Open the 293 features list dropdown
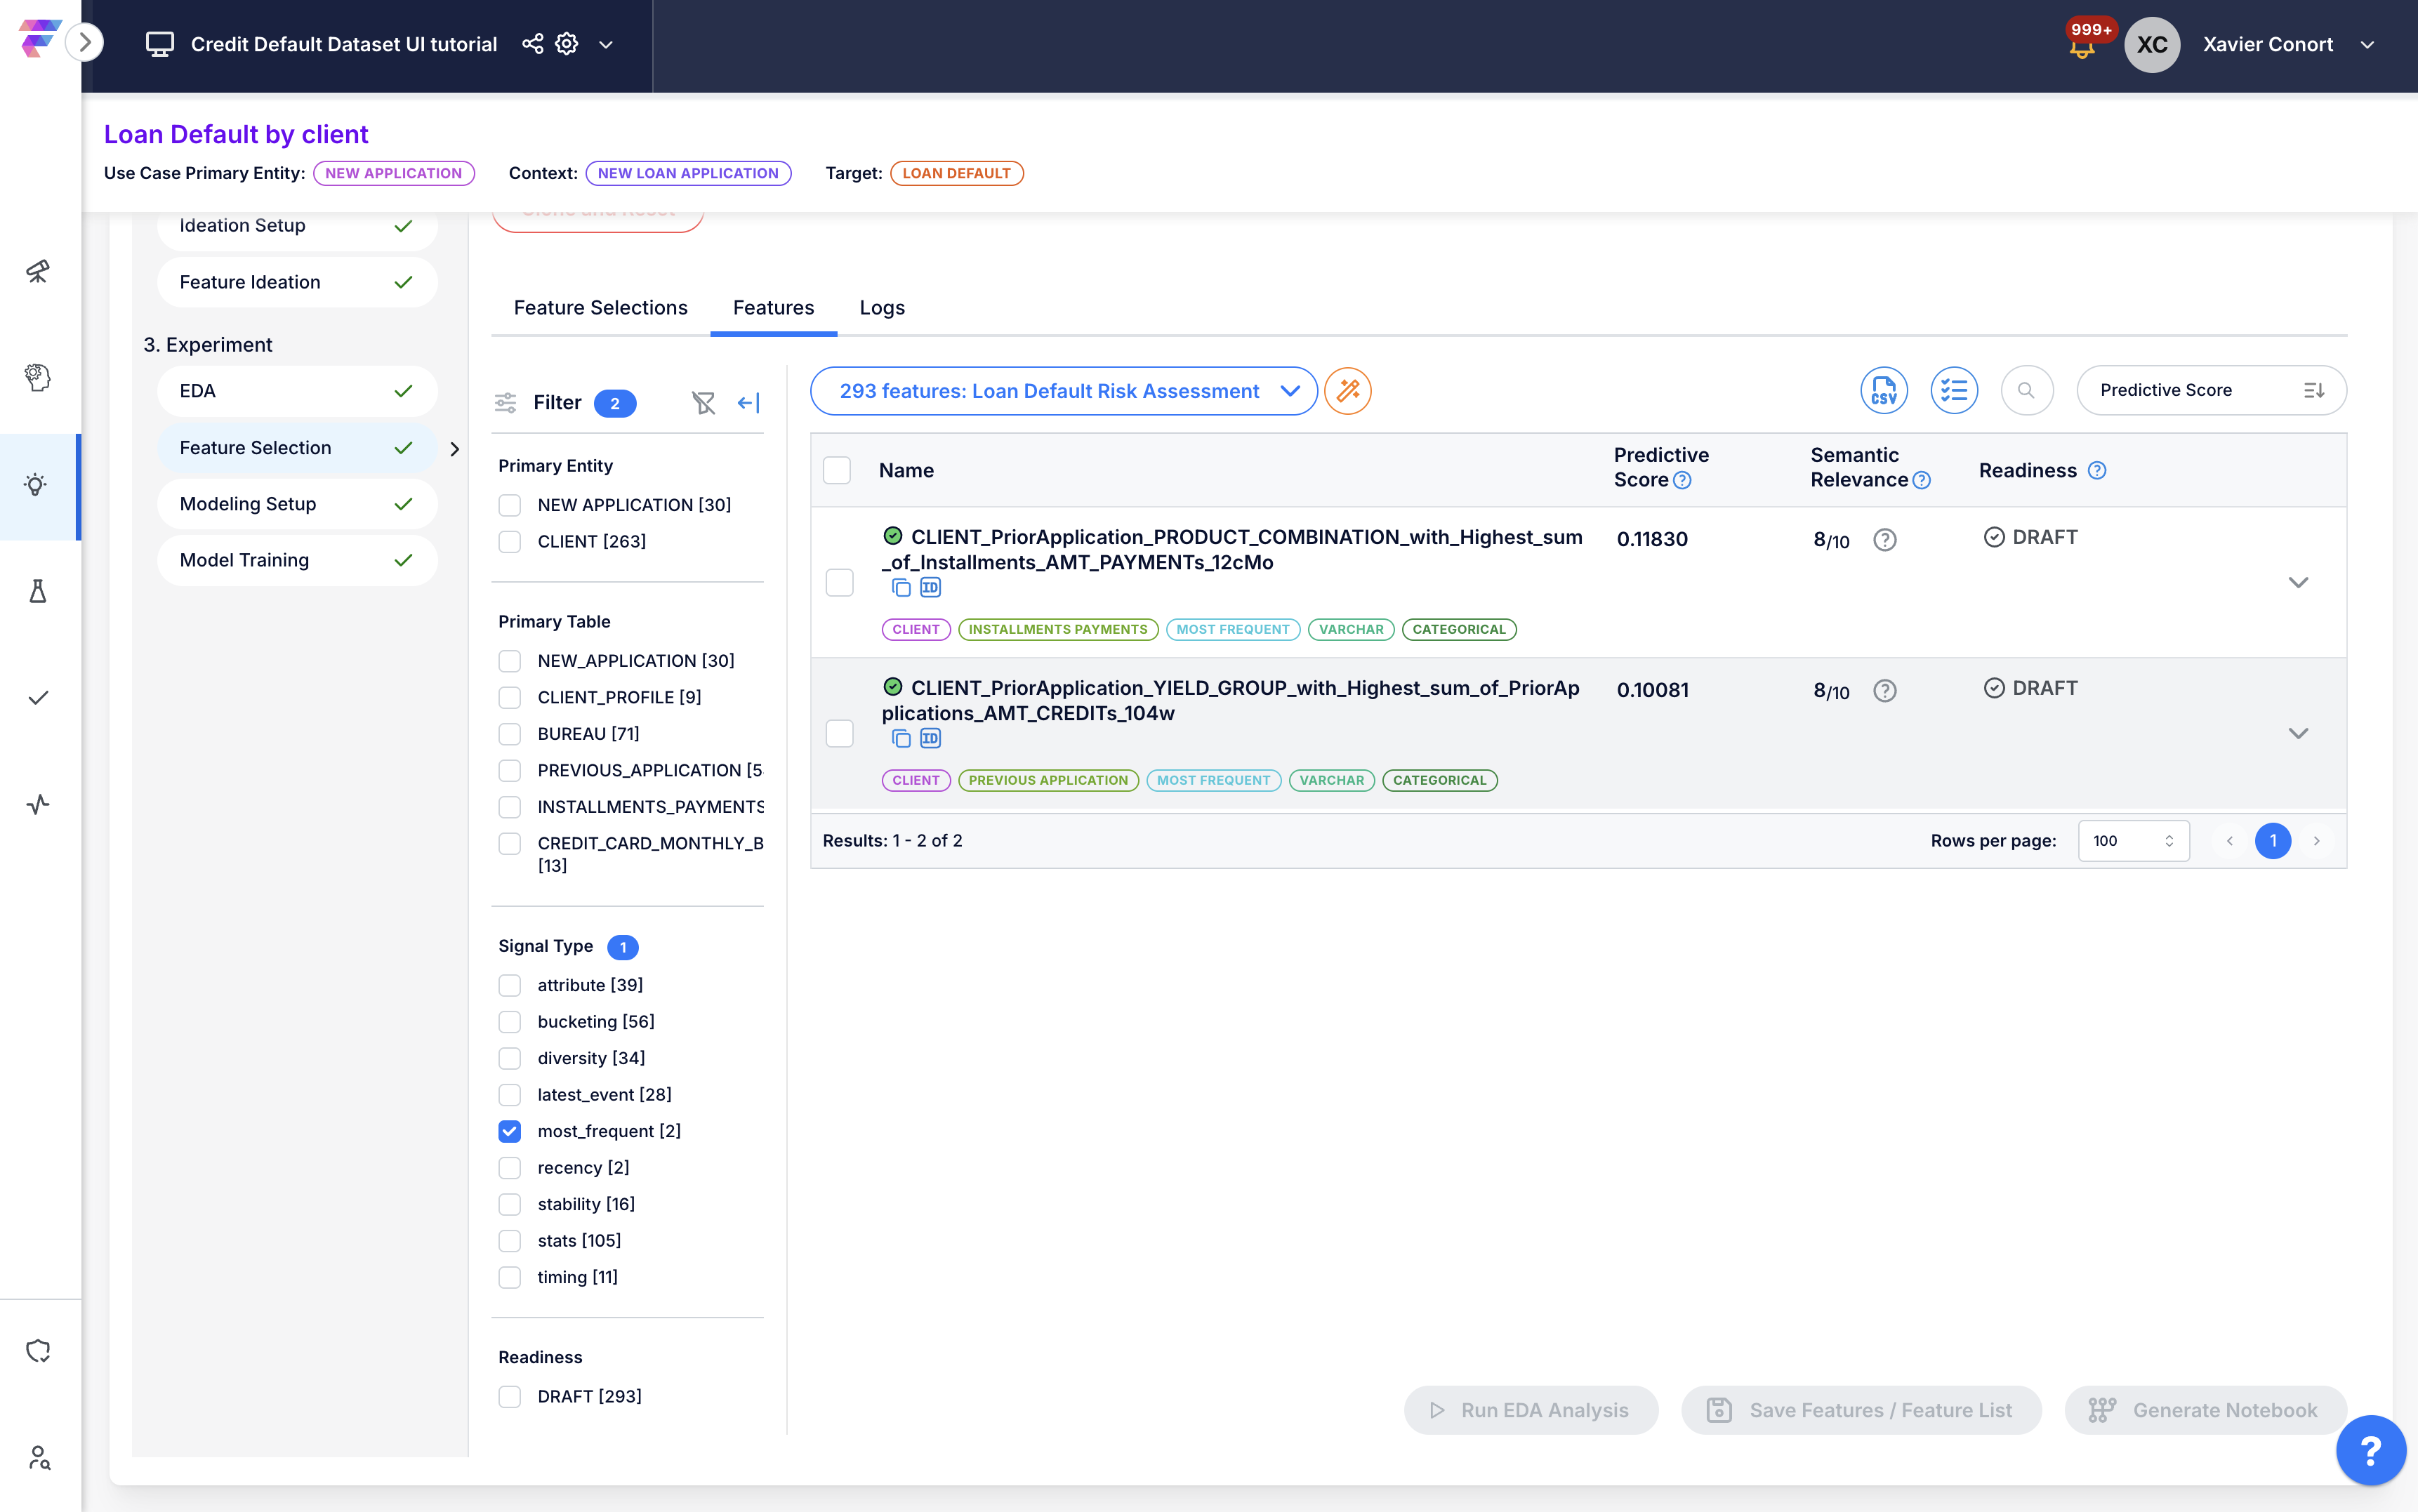Image resolution: width=2418 pixels, height=1512 pixels. pos(1063,391)
